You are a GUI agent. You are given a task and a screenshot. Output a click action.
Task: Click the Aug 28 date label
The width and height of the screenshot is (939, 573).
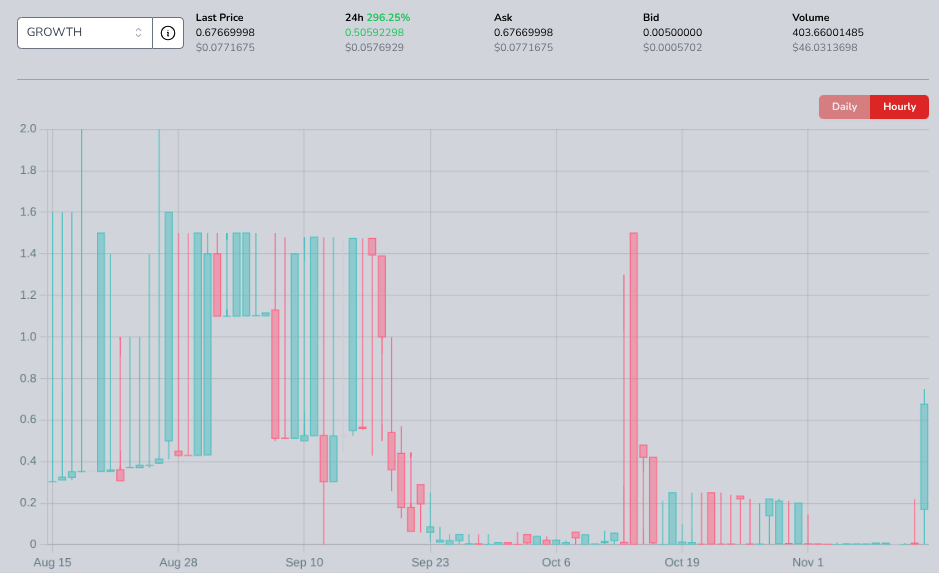[x=178, y=562]
